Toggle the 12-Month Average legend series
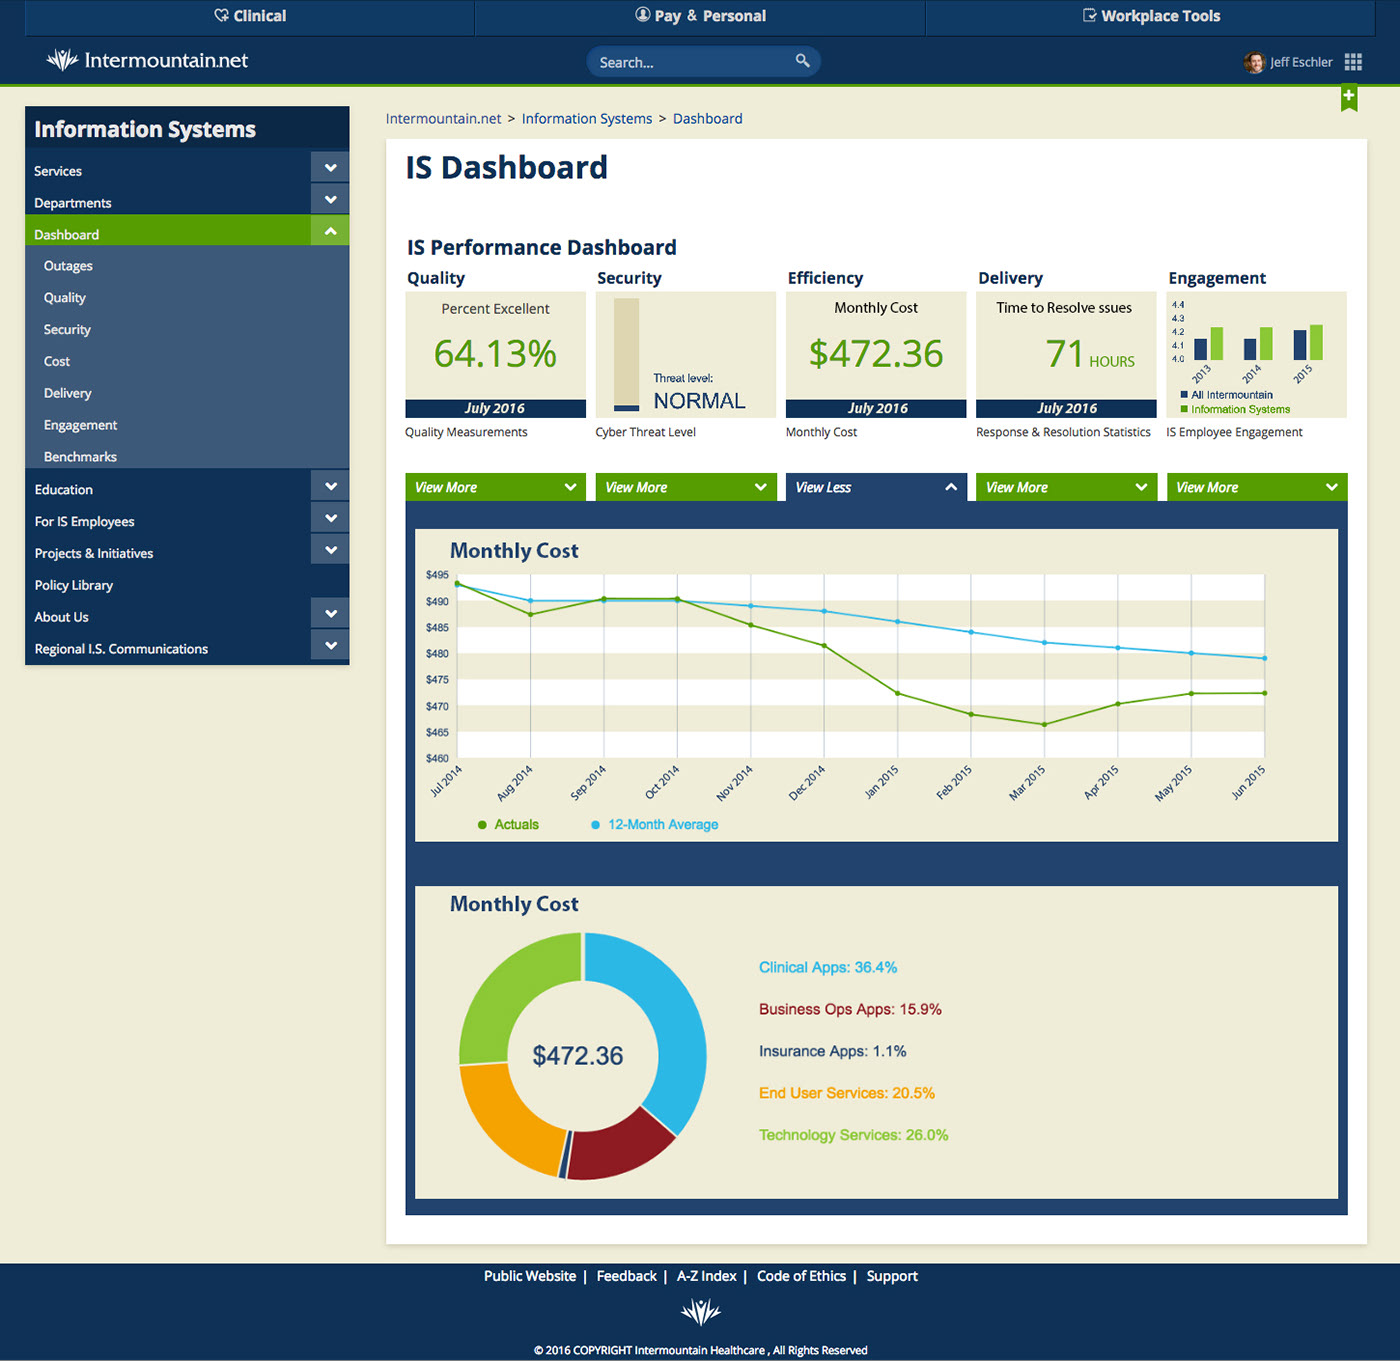Viewport: 1400px width, 1361px height. [655, 825]
